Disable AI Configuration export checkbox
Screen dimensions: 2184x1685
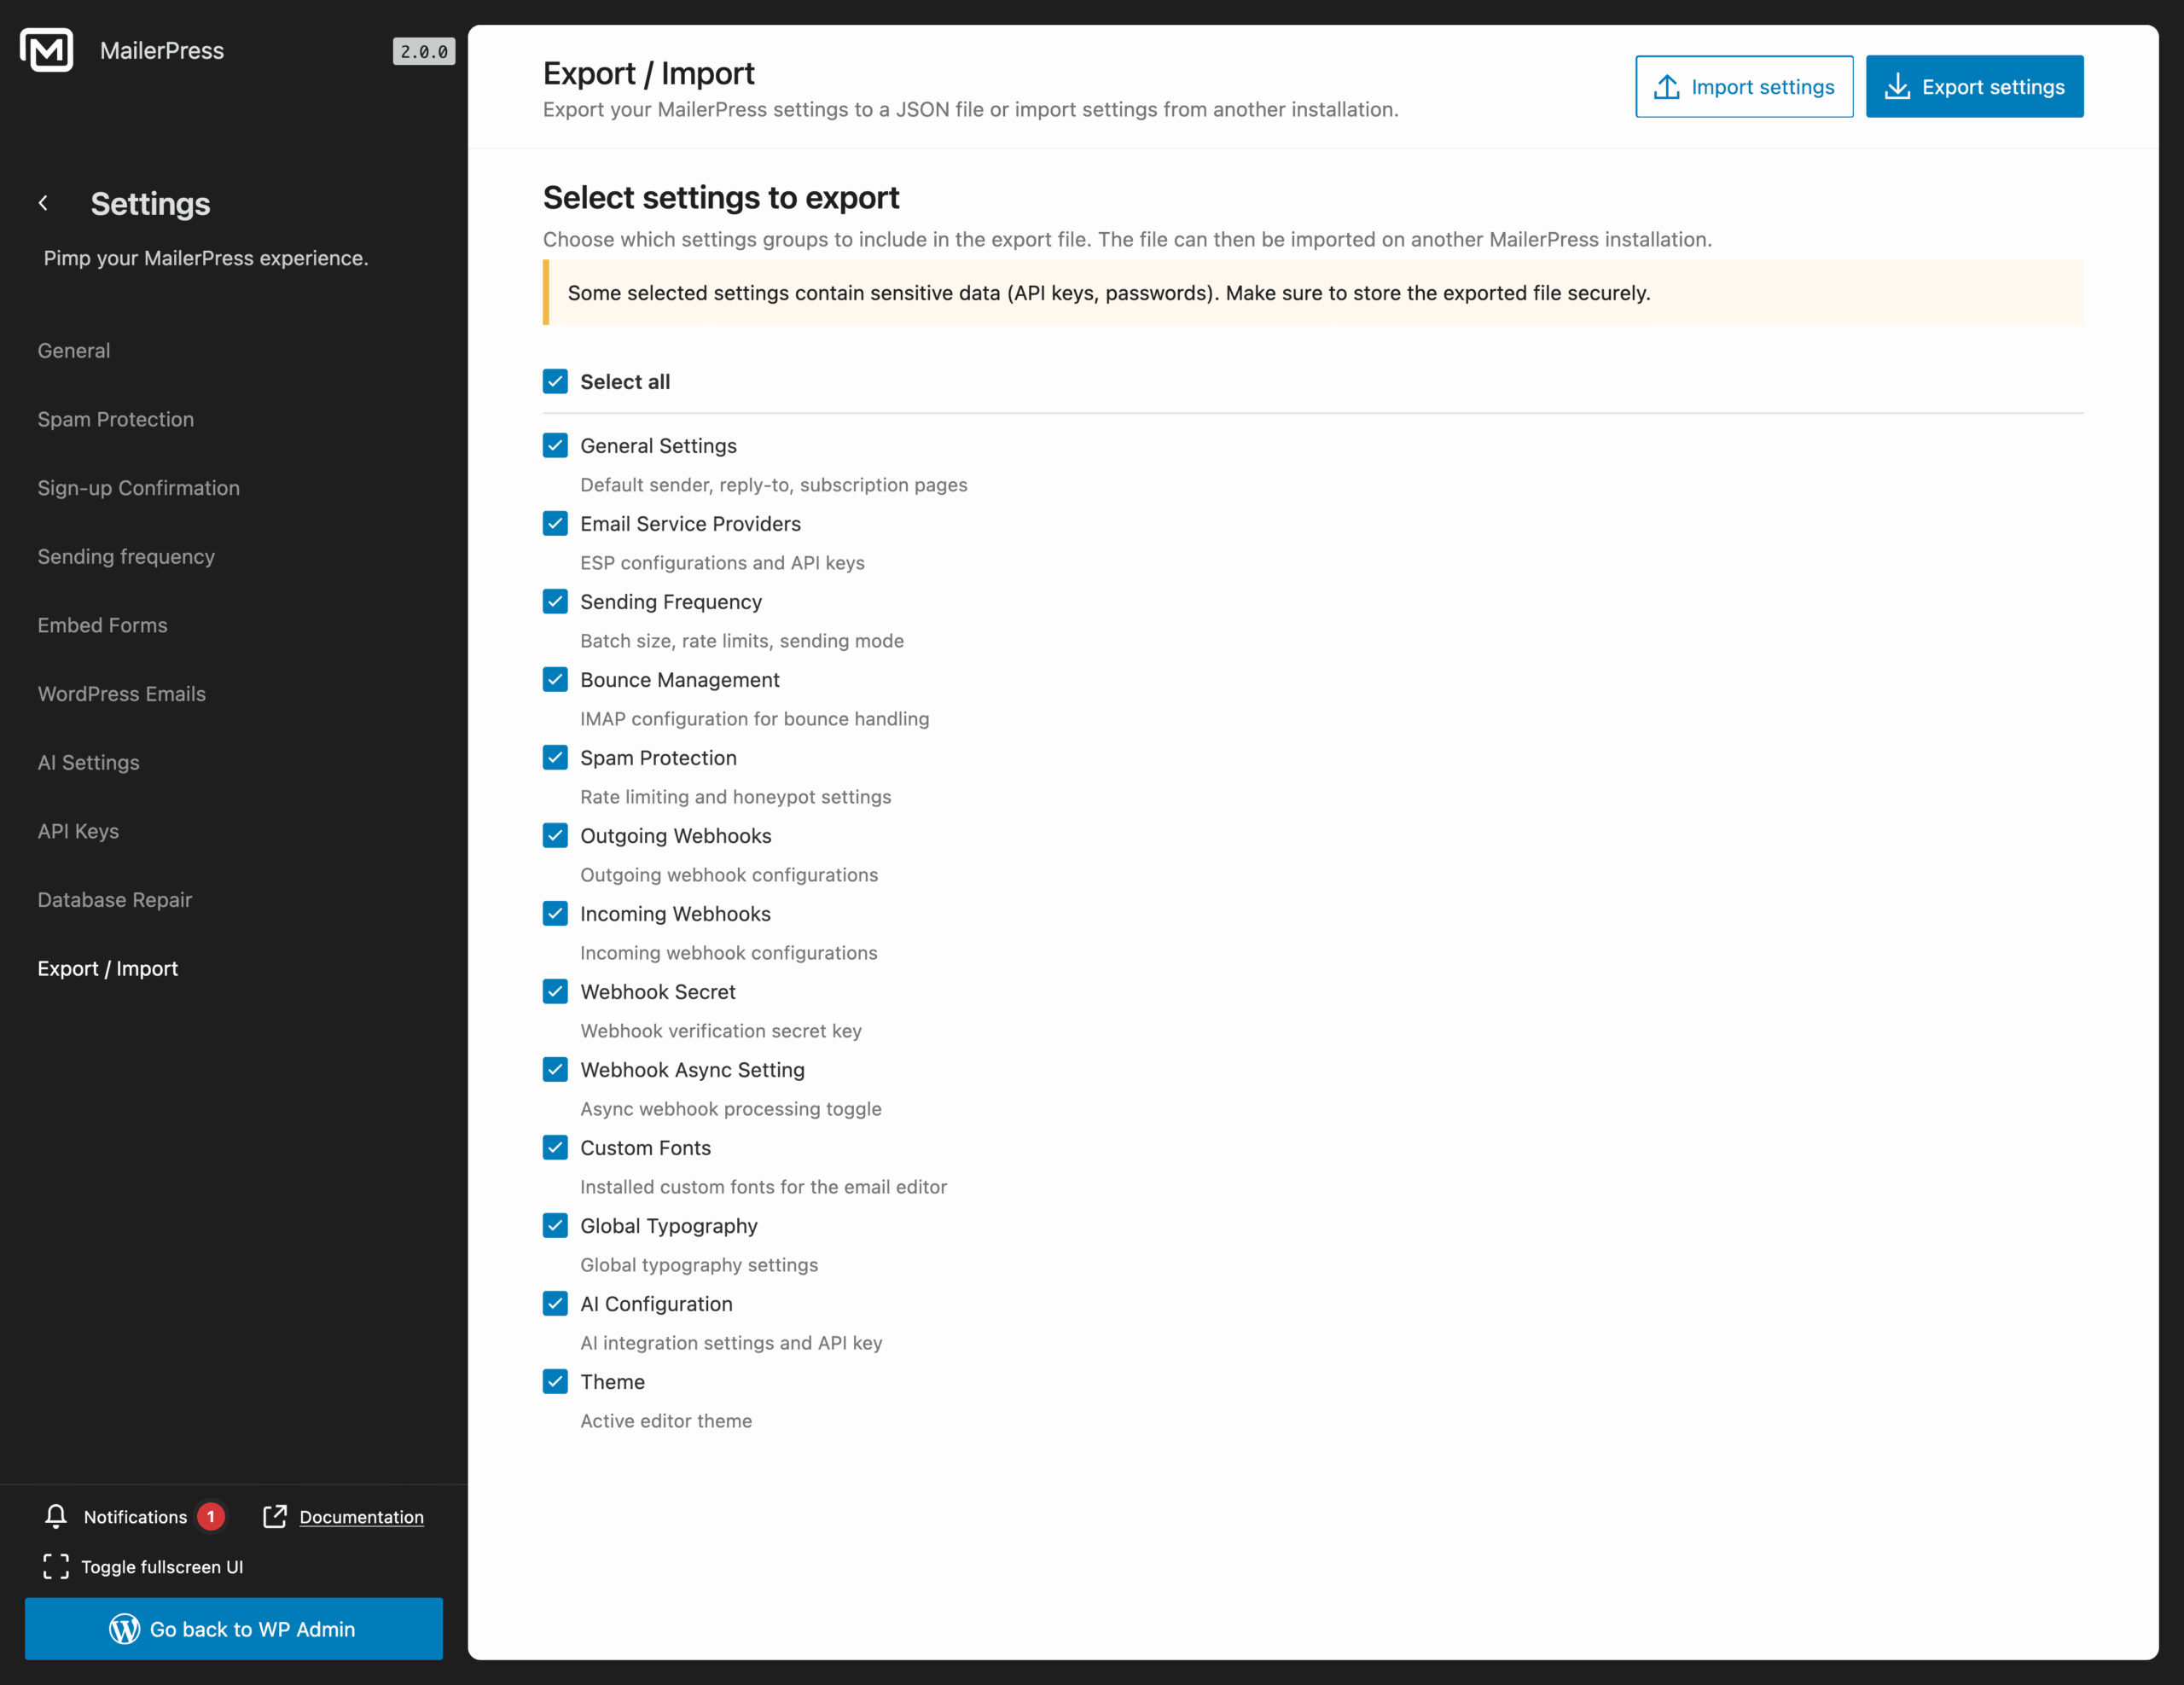(x=555, y=1303)
